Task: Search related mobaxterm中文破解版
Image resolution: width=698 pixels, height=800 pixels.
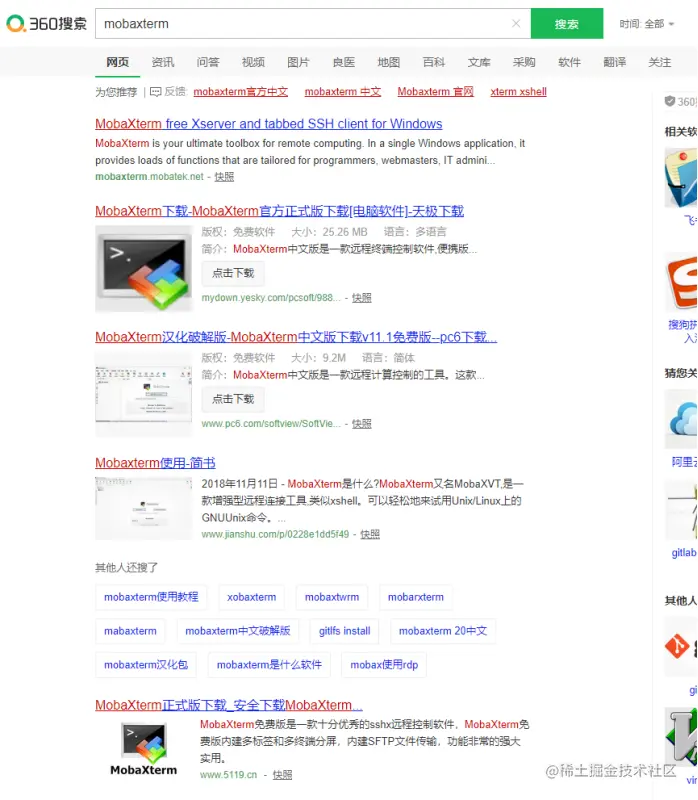Action: pos(237,631)
